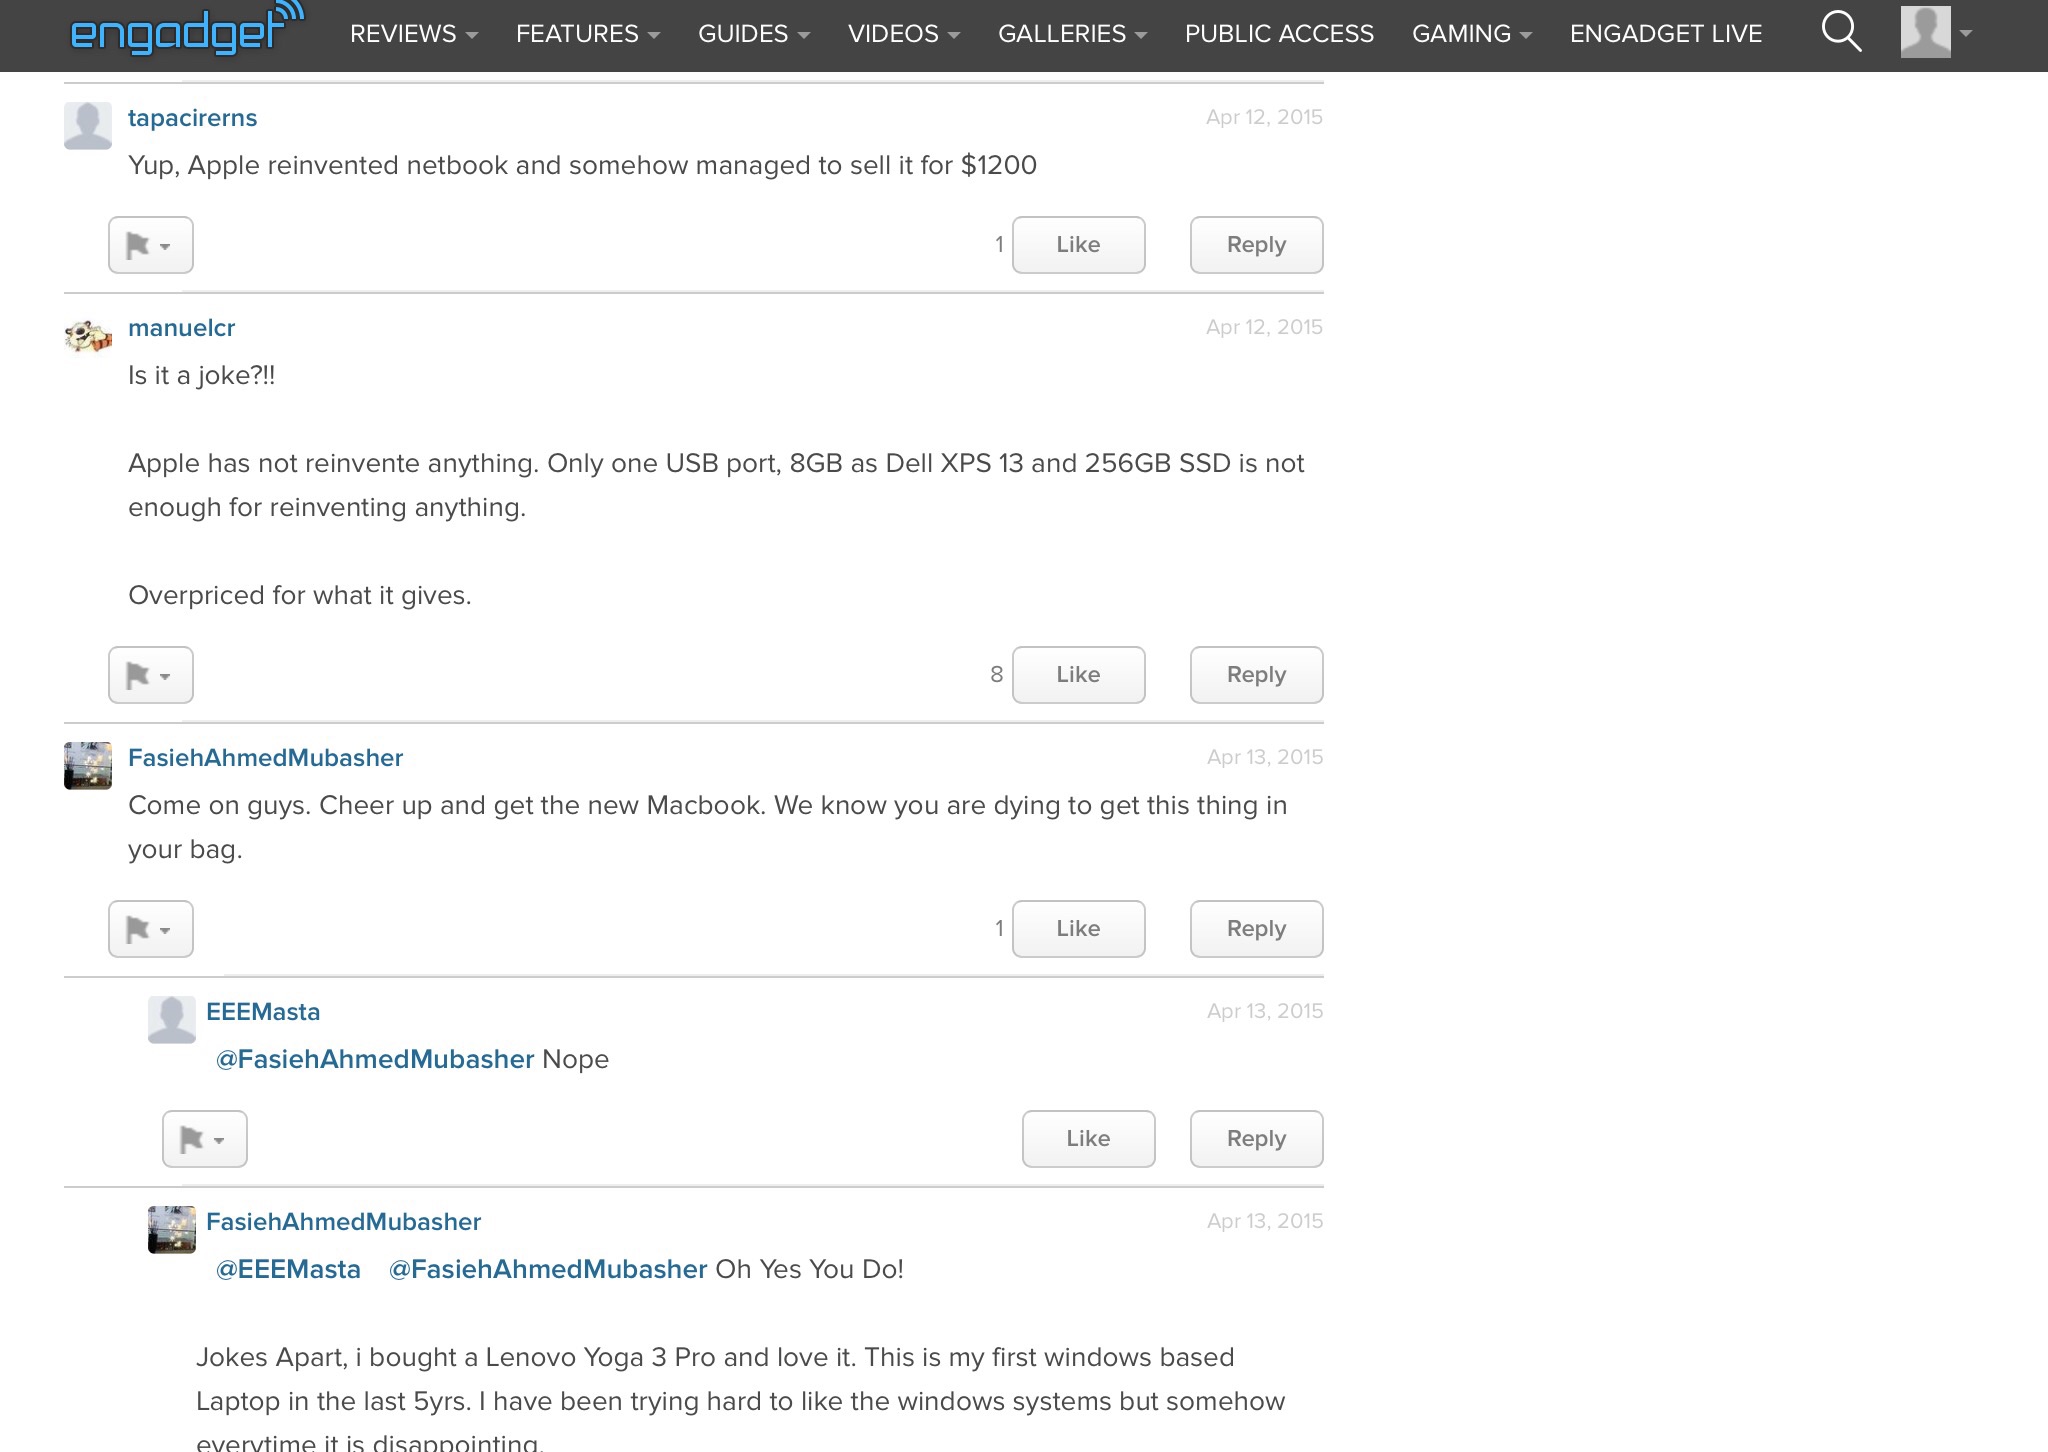The height and width of the screenshot is (1452, 2048).
Task: Click the @EEEMasta mention
Action: tap(288, 1269)
